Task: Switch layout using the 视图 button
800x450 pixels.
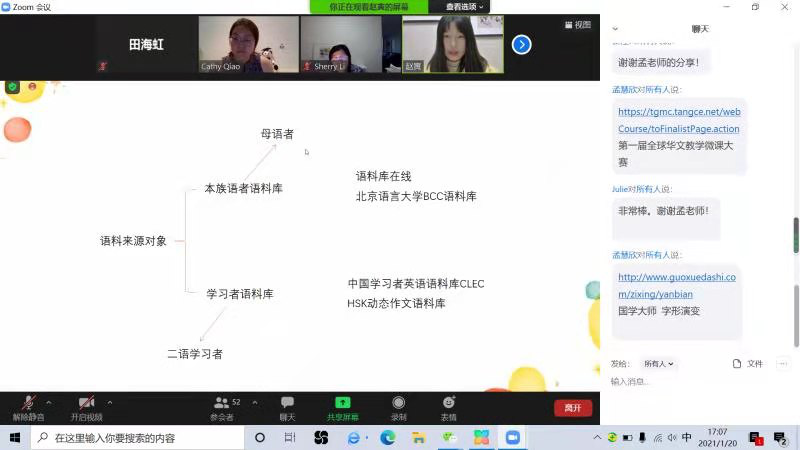Action: pos(577,25)
